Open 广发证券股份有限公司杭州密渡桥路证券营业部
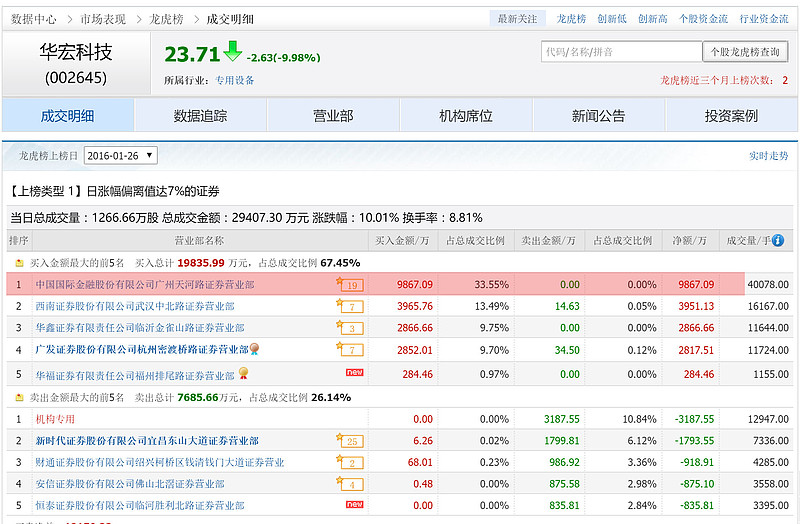 point(142,350)
